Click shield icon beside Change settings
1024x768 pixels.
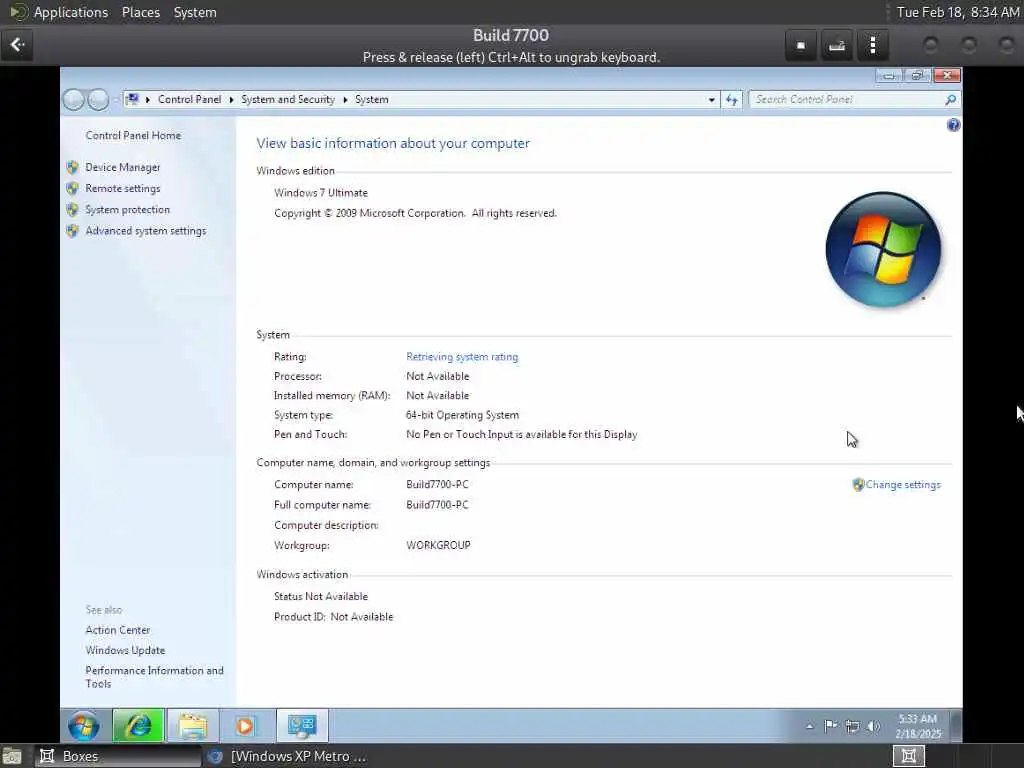[858, 485]
